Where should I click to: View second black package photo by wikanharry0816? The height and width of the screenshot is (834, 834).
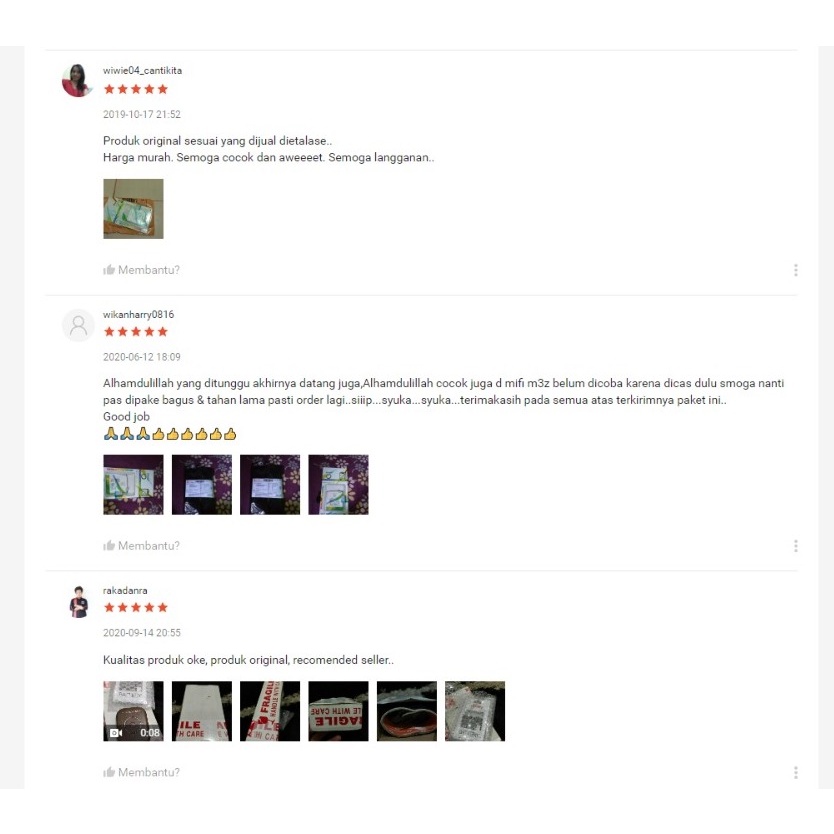tap(270, 485)
